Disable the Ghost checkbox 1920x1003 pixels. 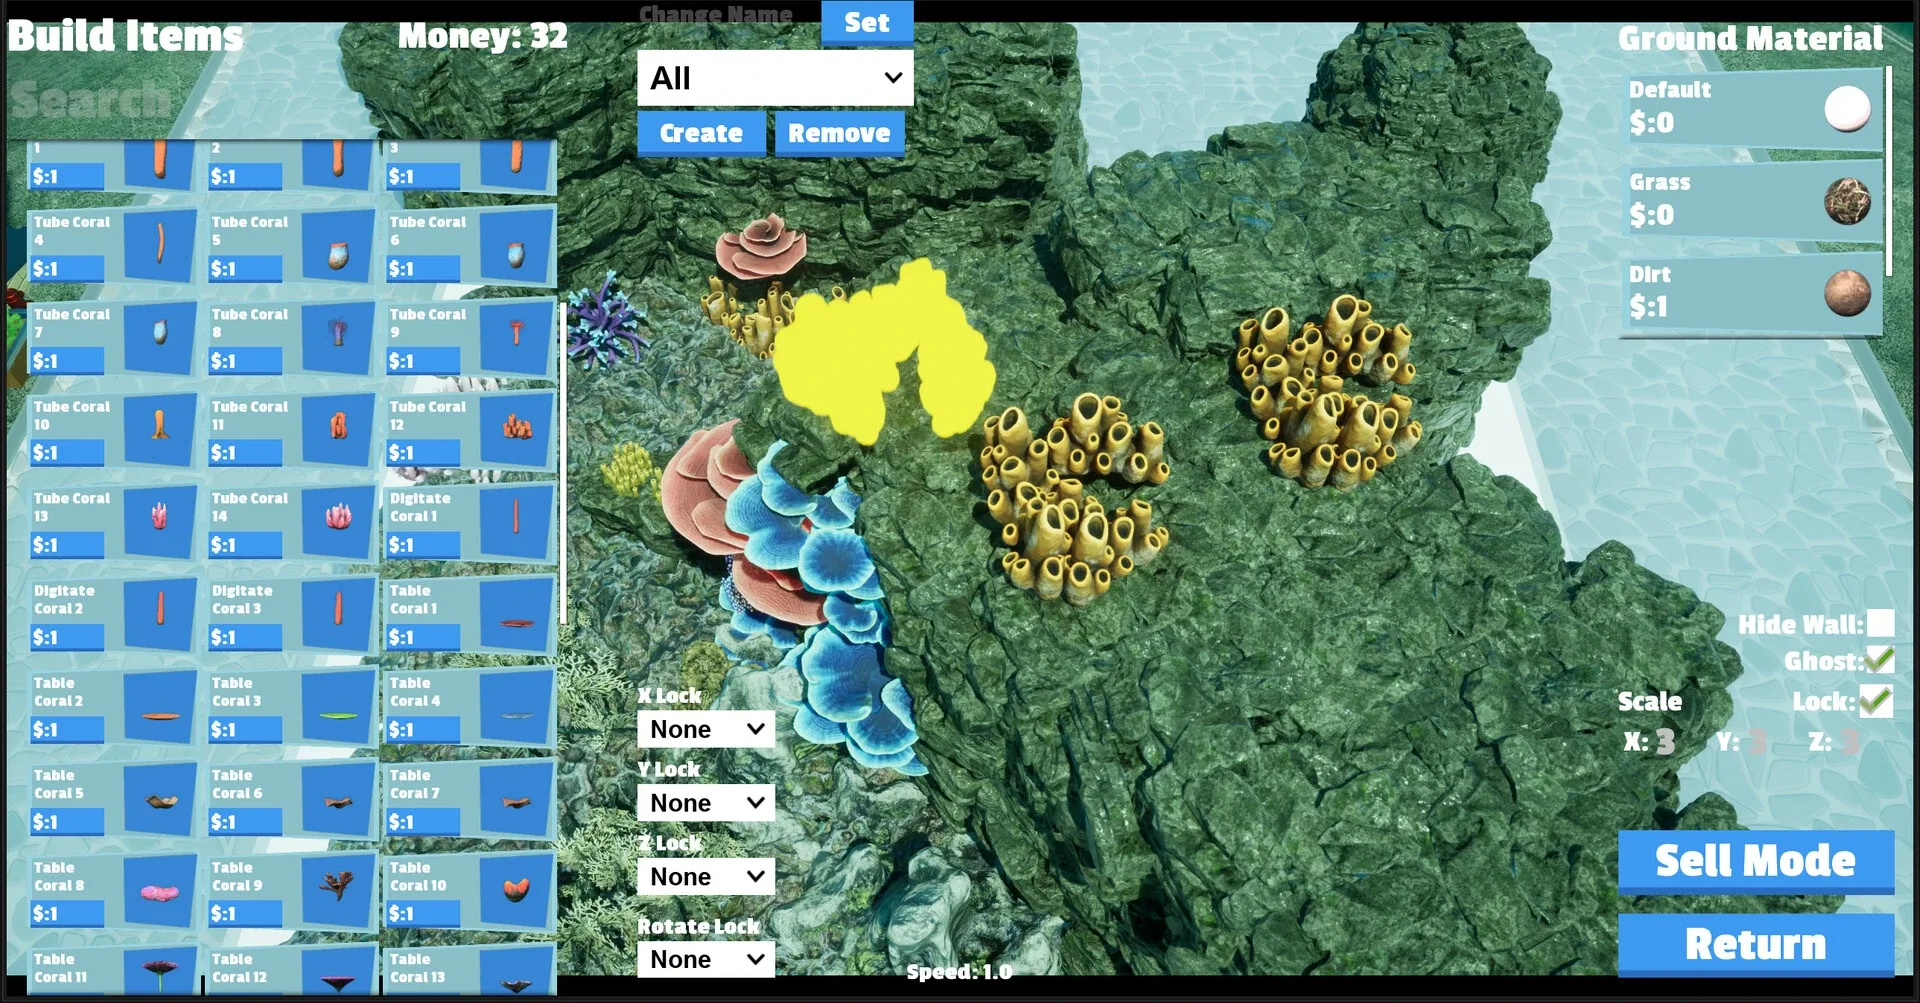[1879, 661]
